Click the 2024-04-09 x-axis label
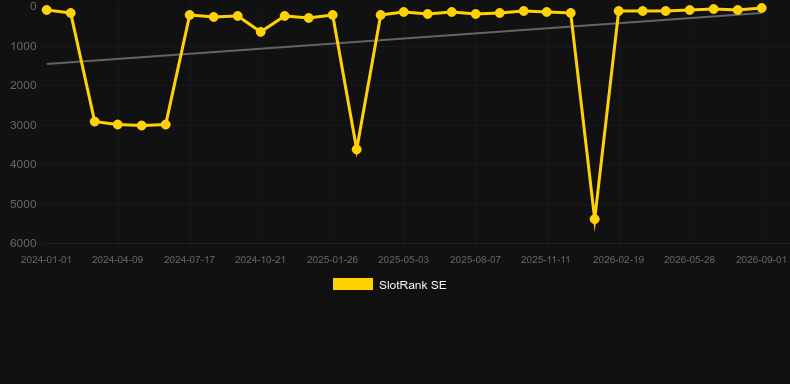This screenshot has width=790, height=384. (x=117, y=260)
